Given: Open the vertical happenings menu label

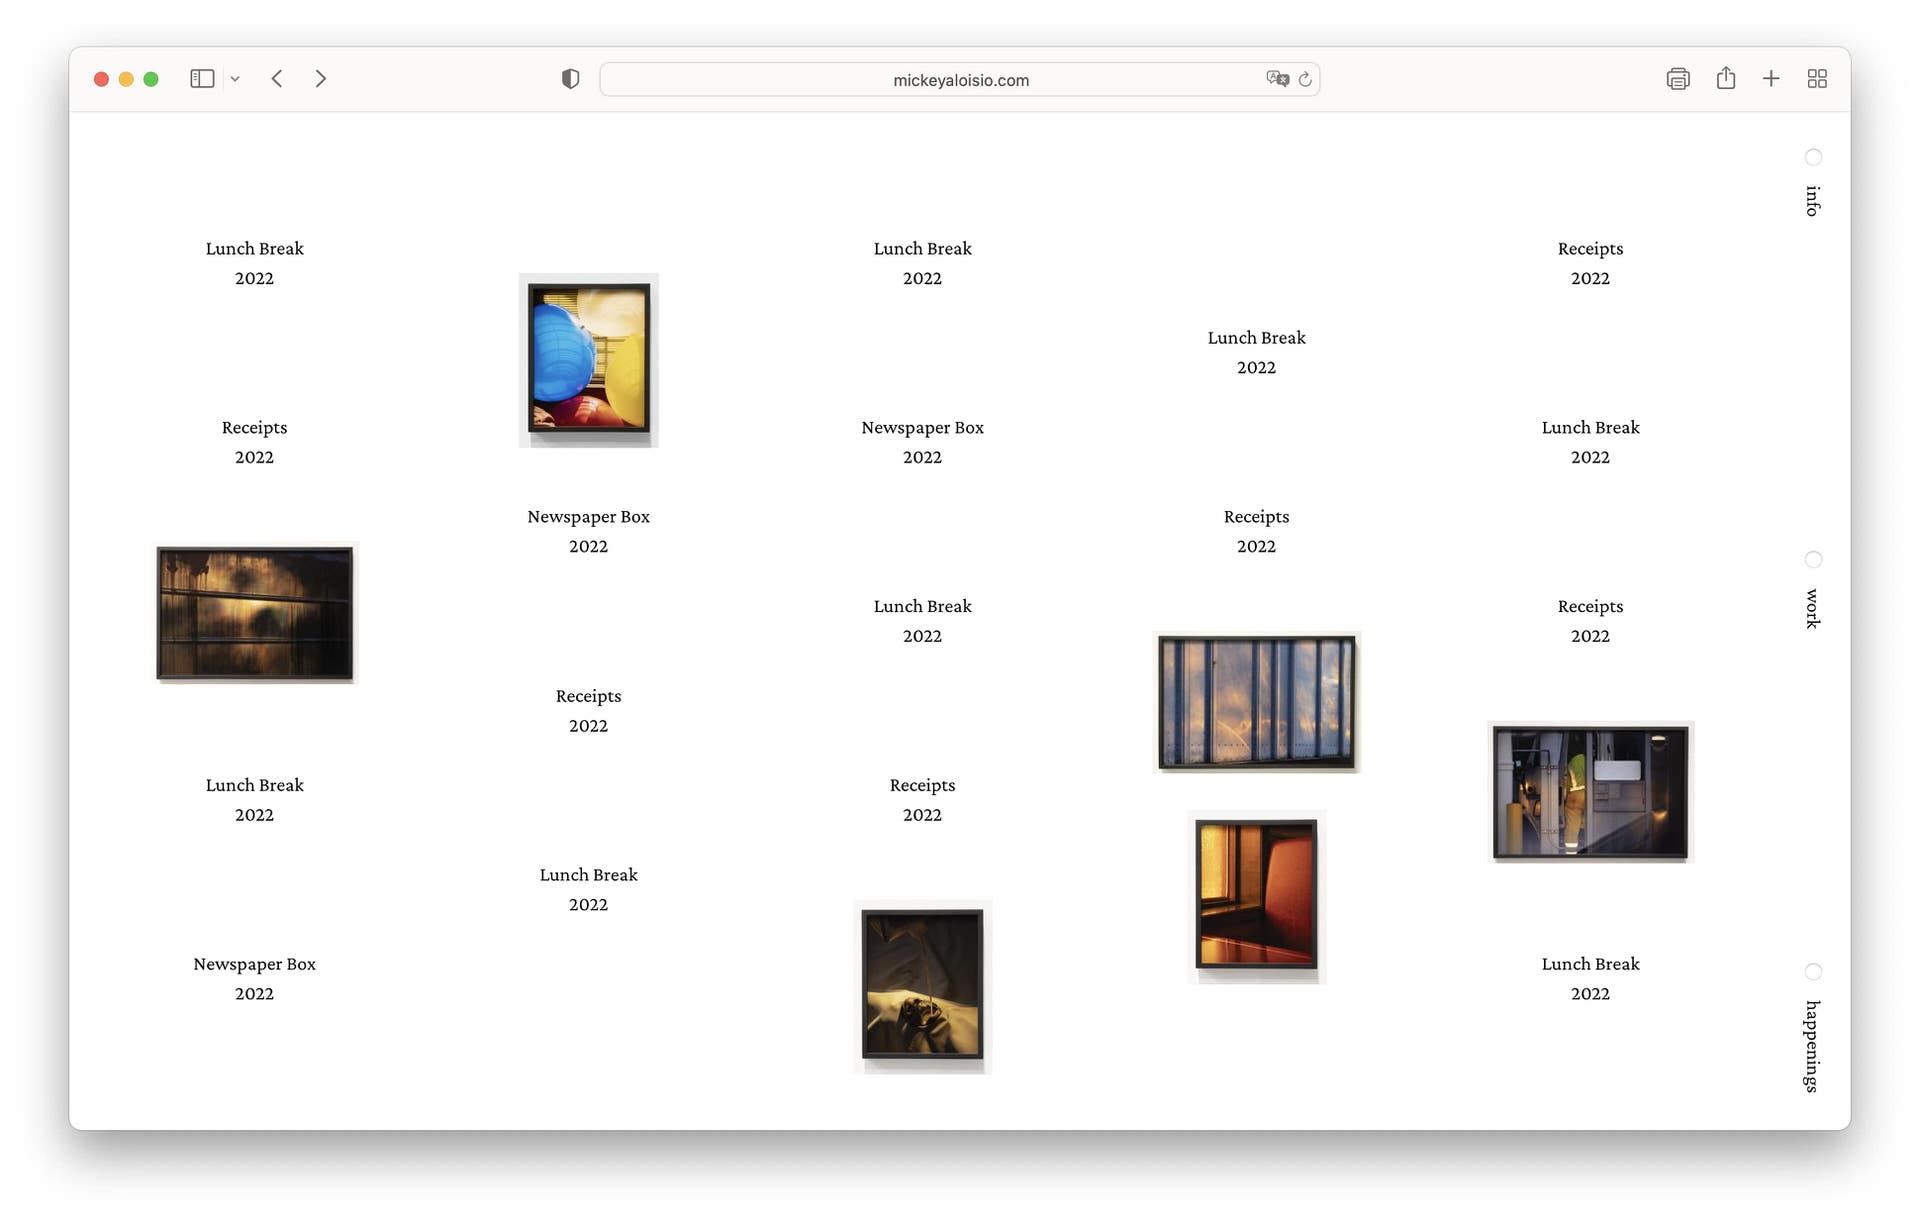Looking at the screenshot, I should tap(1812, 1046).
